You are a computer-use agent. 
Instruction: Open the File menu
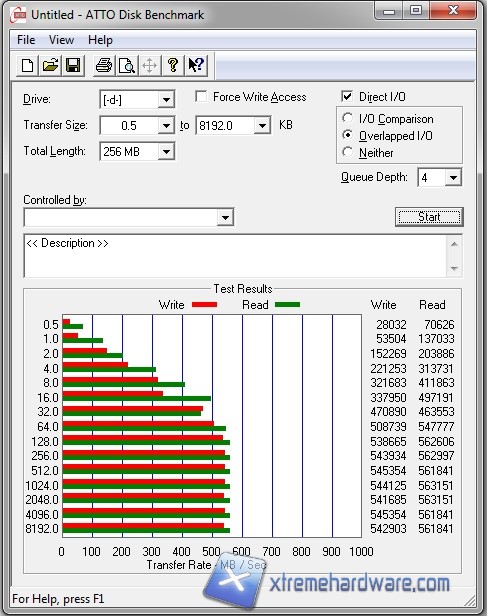tap(26, 40)
